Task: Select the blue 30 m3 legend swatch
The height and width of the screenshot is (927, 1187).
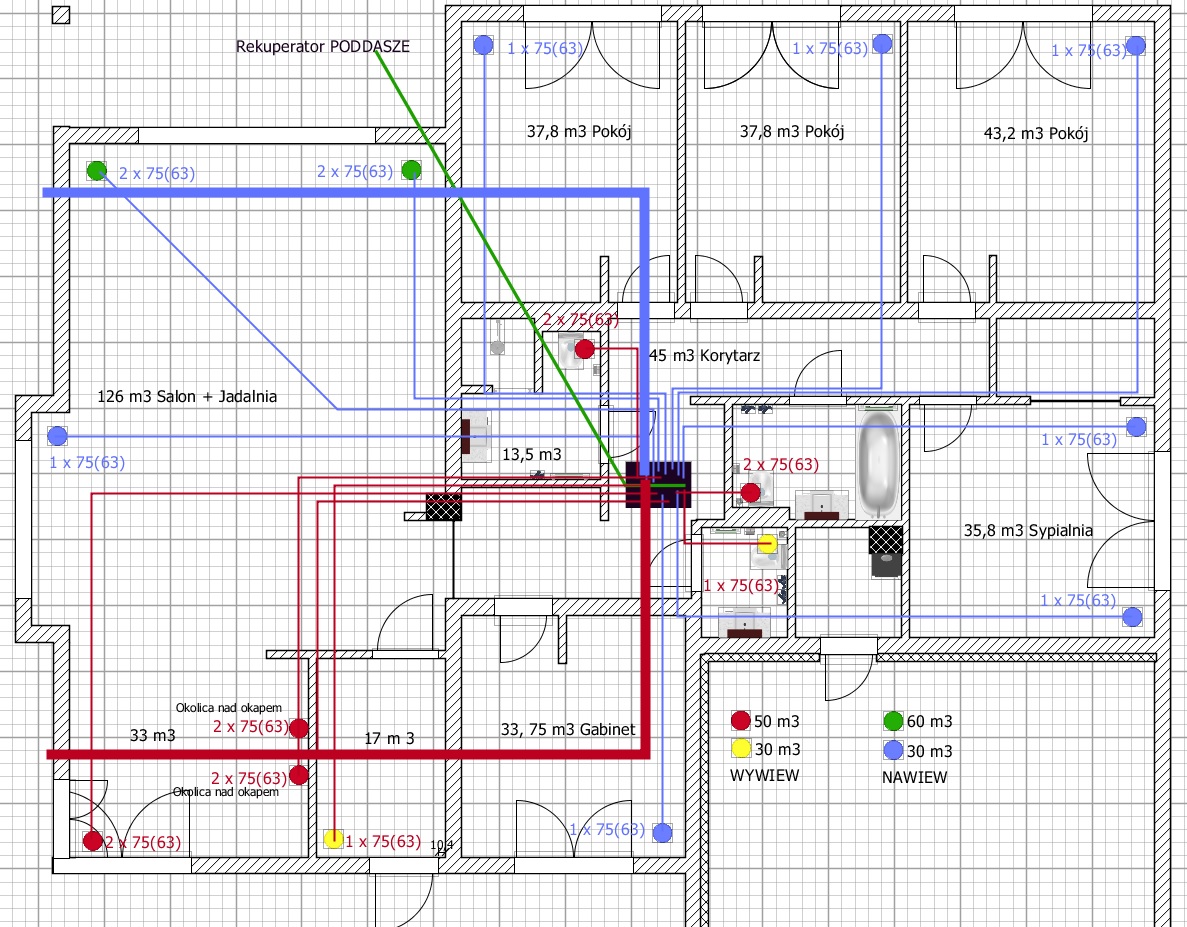Action: click(894, 751)
